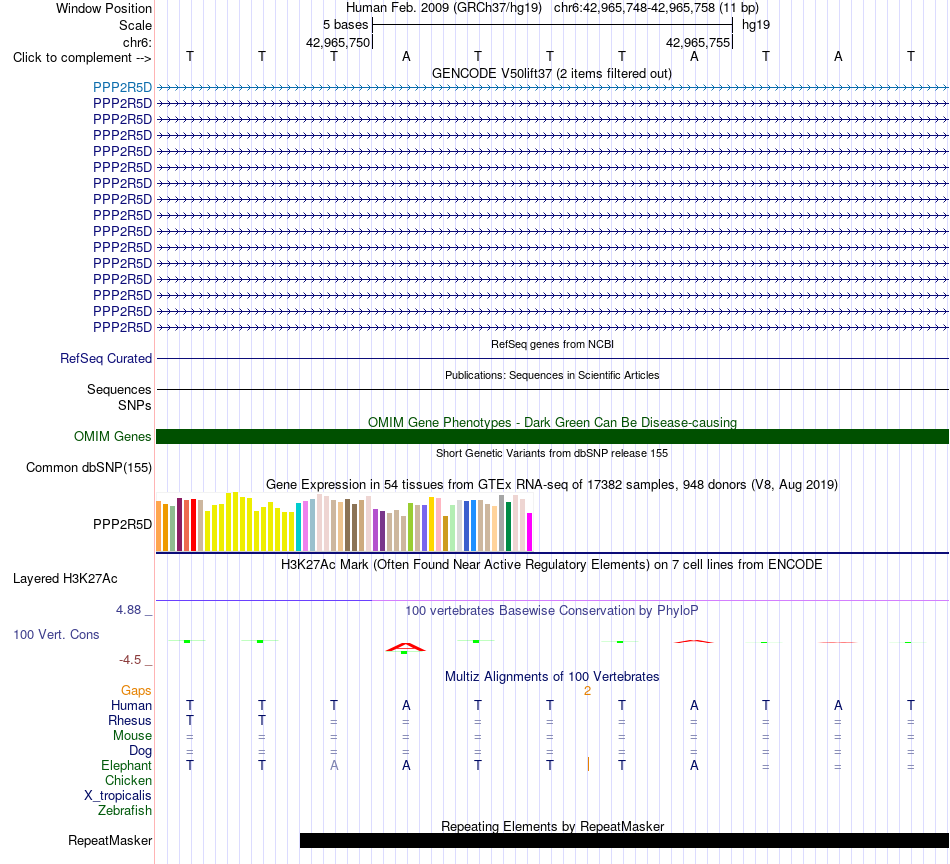Select the X_tropicalis alignment row label
This screenshot has width=950, height=864.
pos(118,796)
